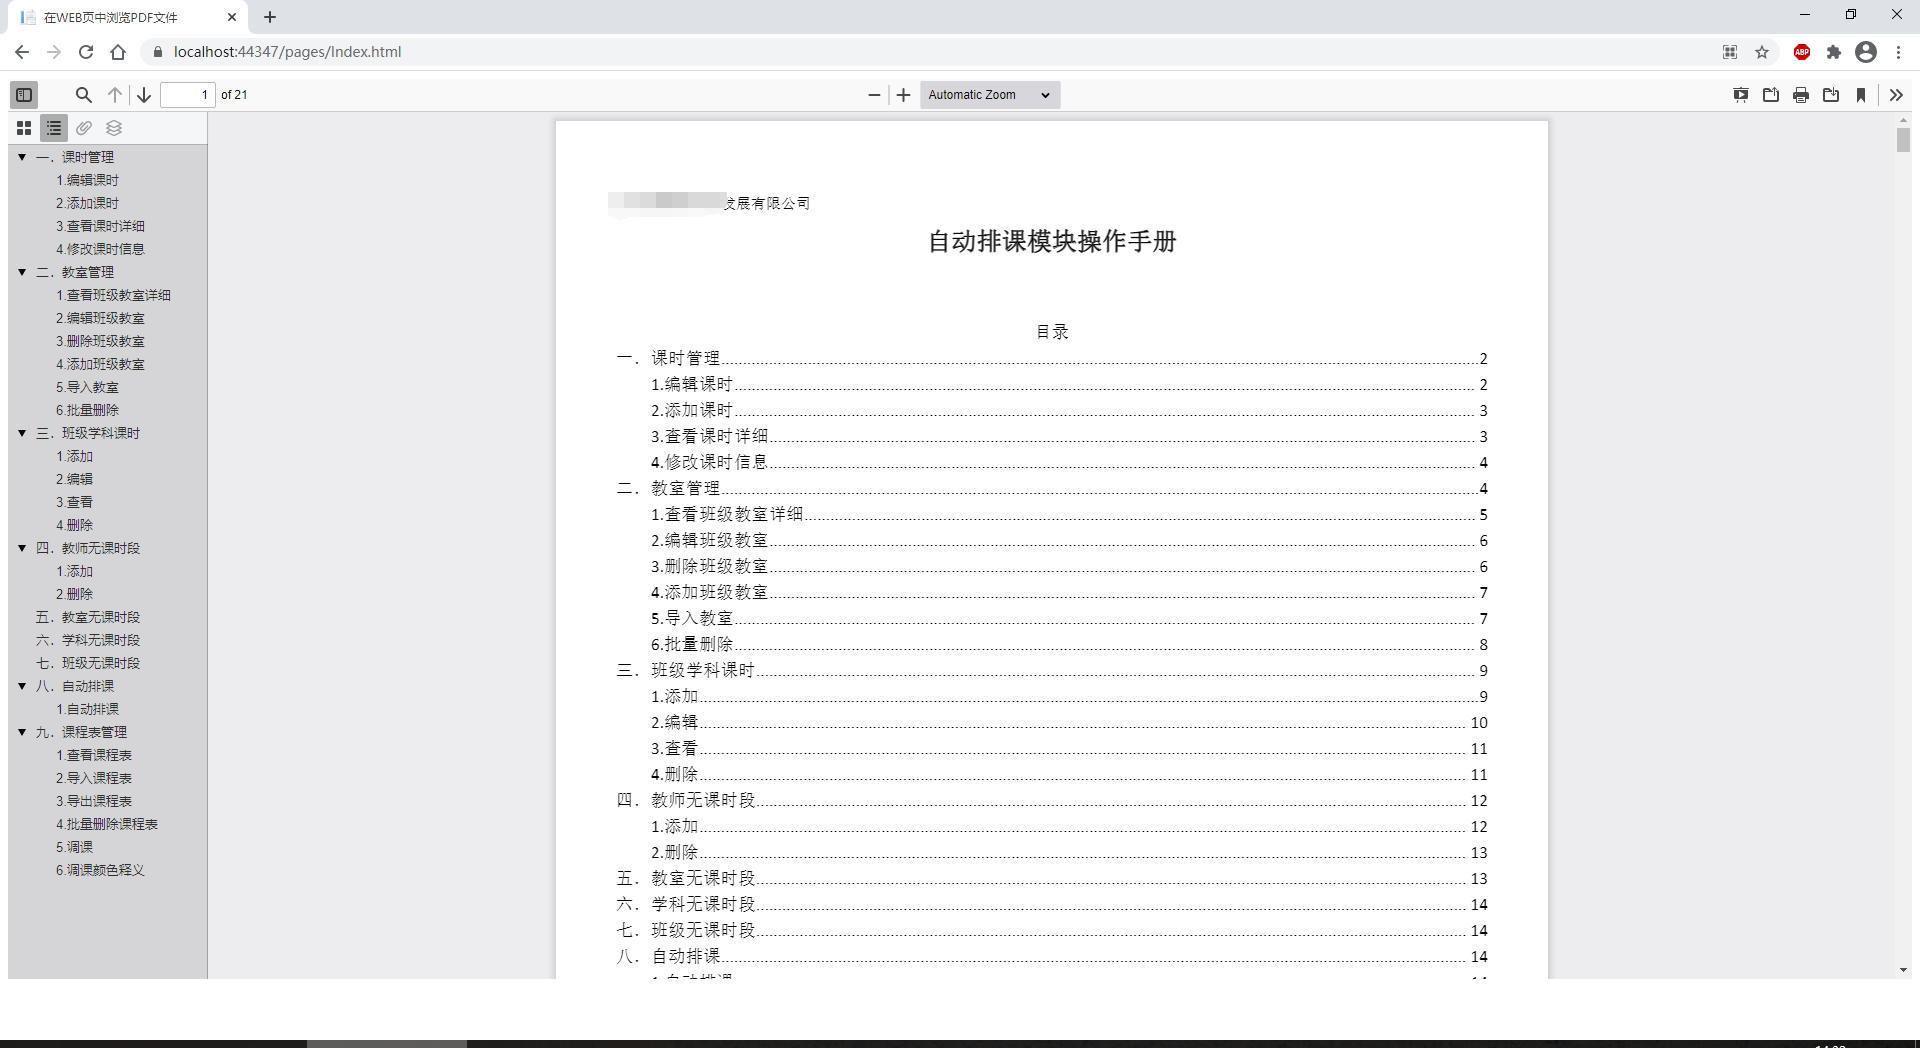Go to previous PDF page

pos(115,95)
